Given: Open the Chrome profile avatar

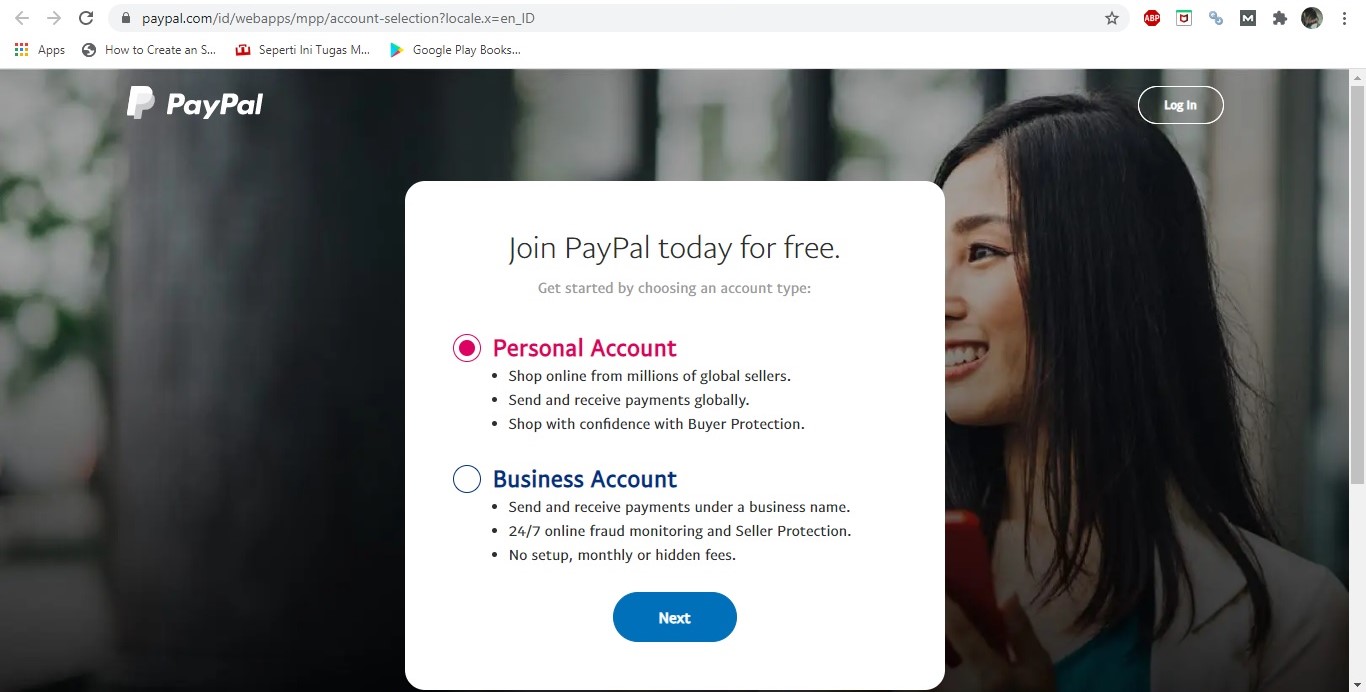Looking at the screenshot, I should click(x=1312, y=18).
